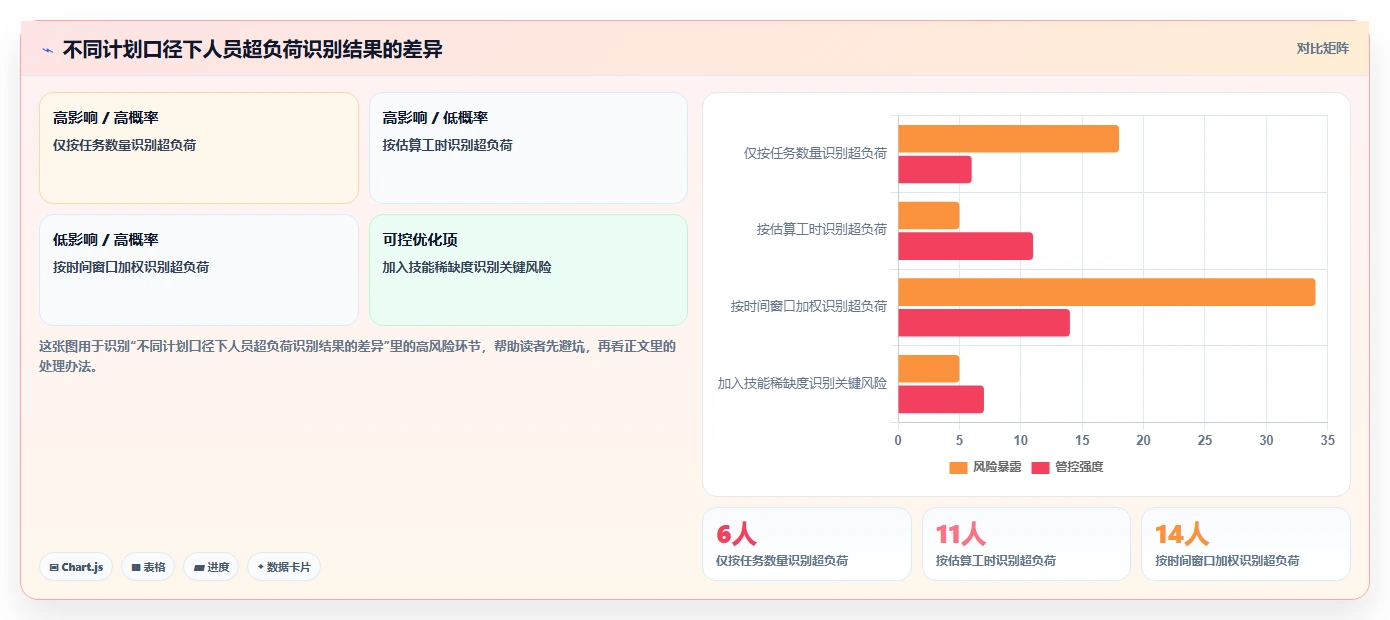Open the 11人 stat card
This screenshot has height=620, width=1390.
coord(1026,544)
